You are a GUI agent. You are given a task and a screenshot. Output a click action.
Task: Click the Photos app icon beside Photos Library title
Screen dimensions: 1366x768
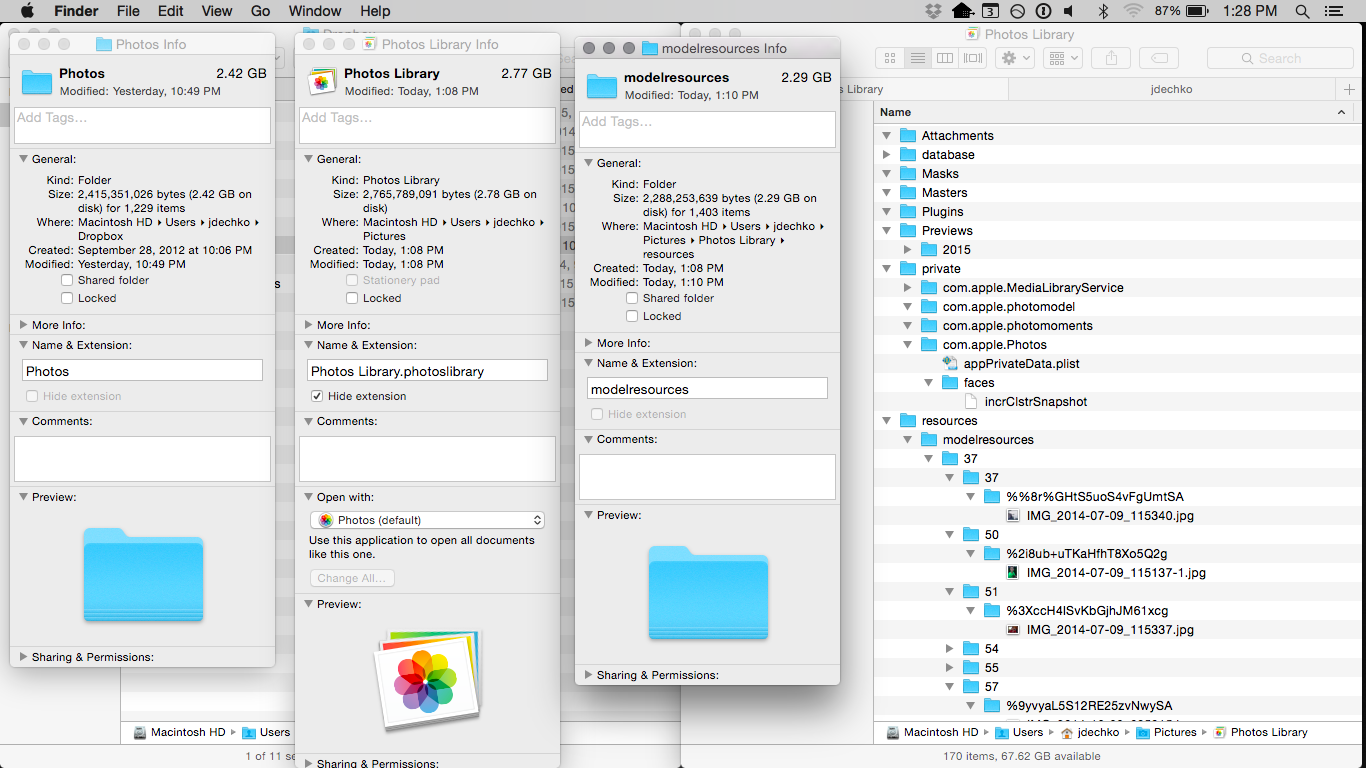pyautogui.click(x=321, y=81)
